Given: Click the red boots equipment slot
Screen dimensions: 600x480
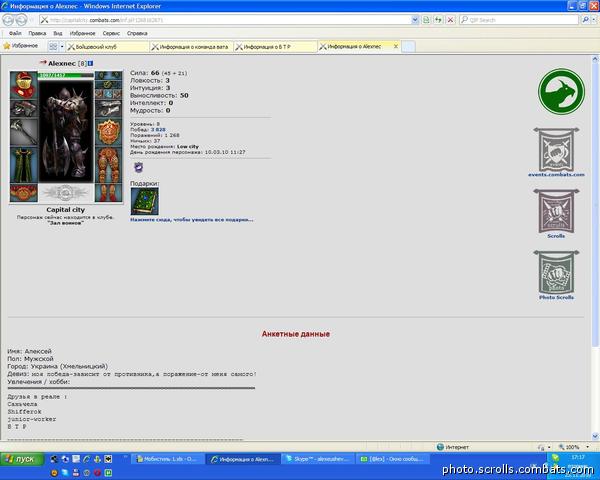Looking at the screenshot, I should pos(109,193).
